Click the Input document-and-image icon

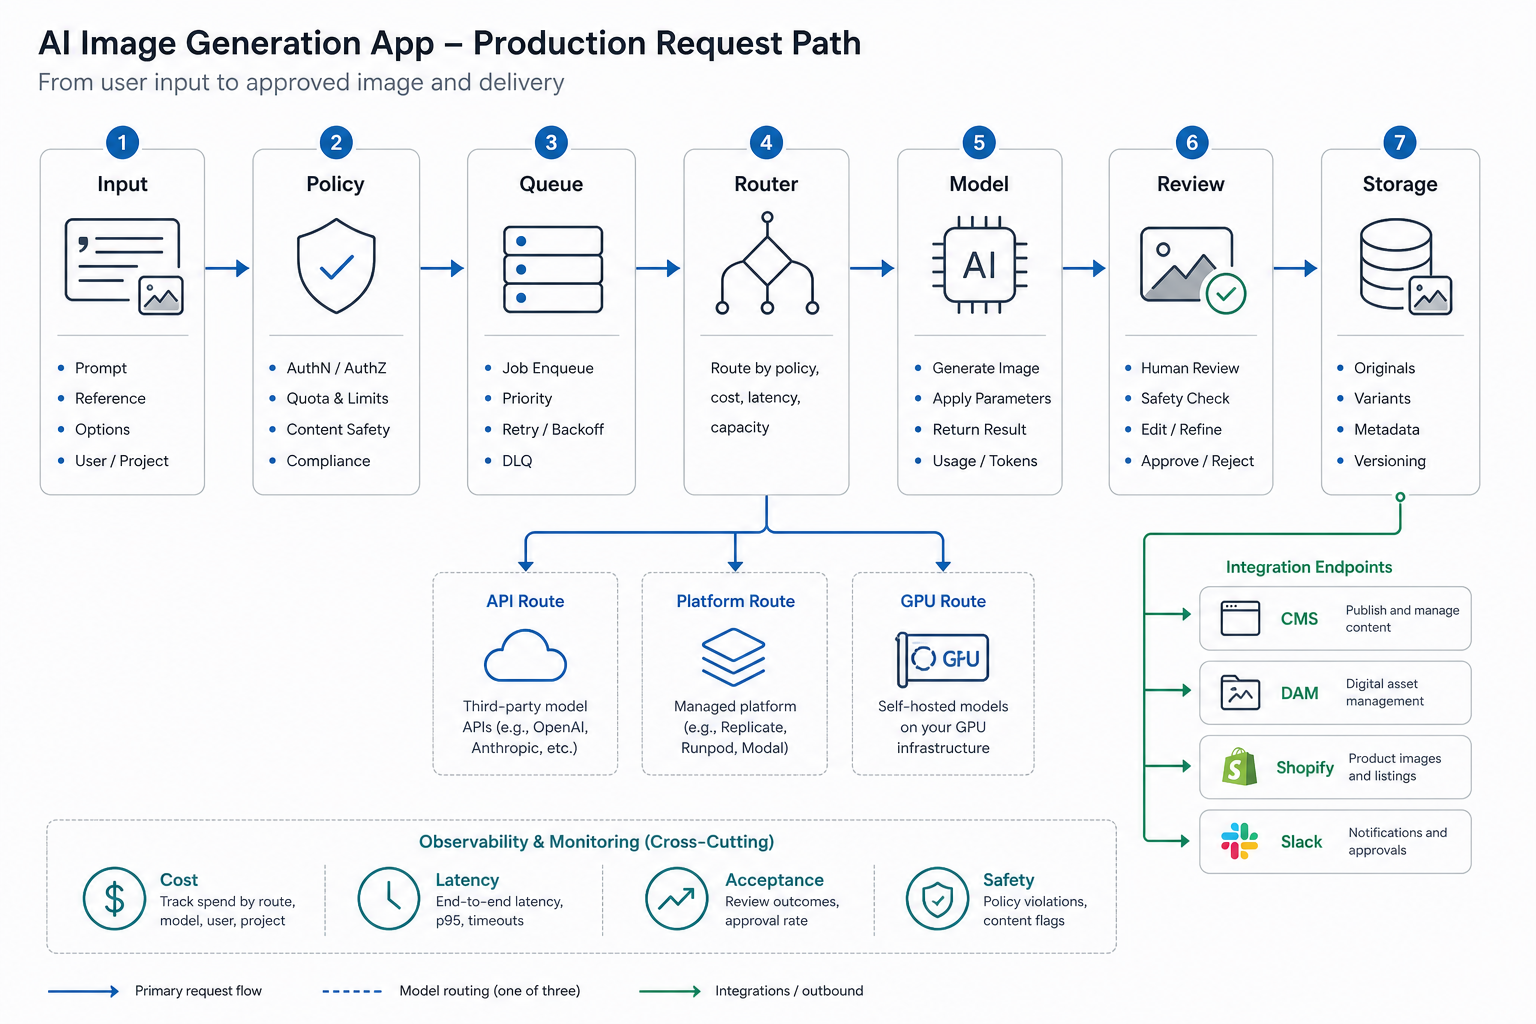[124, 266]
